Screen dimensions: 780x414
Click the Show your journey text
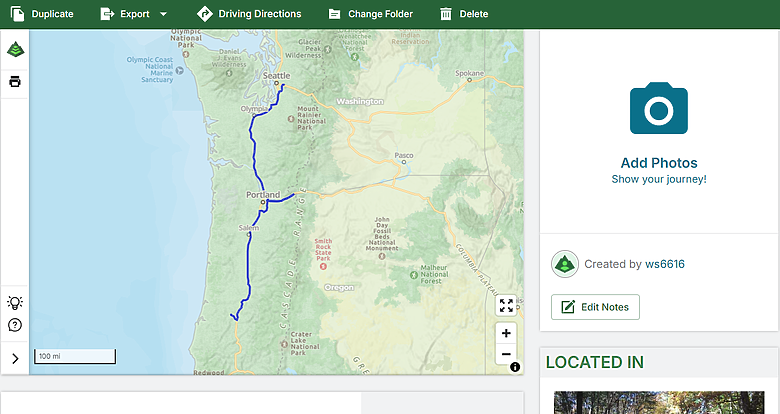tap(659, 179)
